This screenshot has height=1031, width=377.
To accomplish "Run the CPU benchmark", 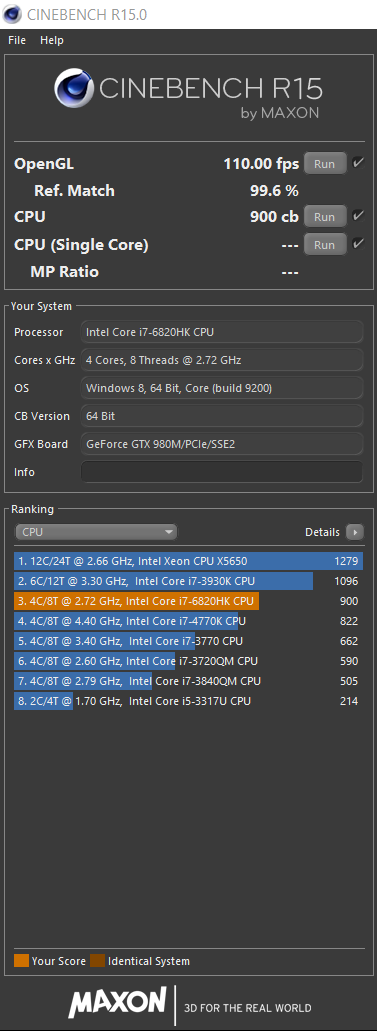I will (325, 216).
